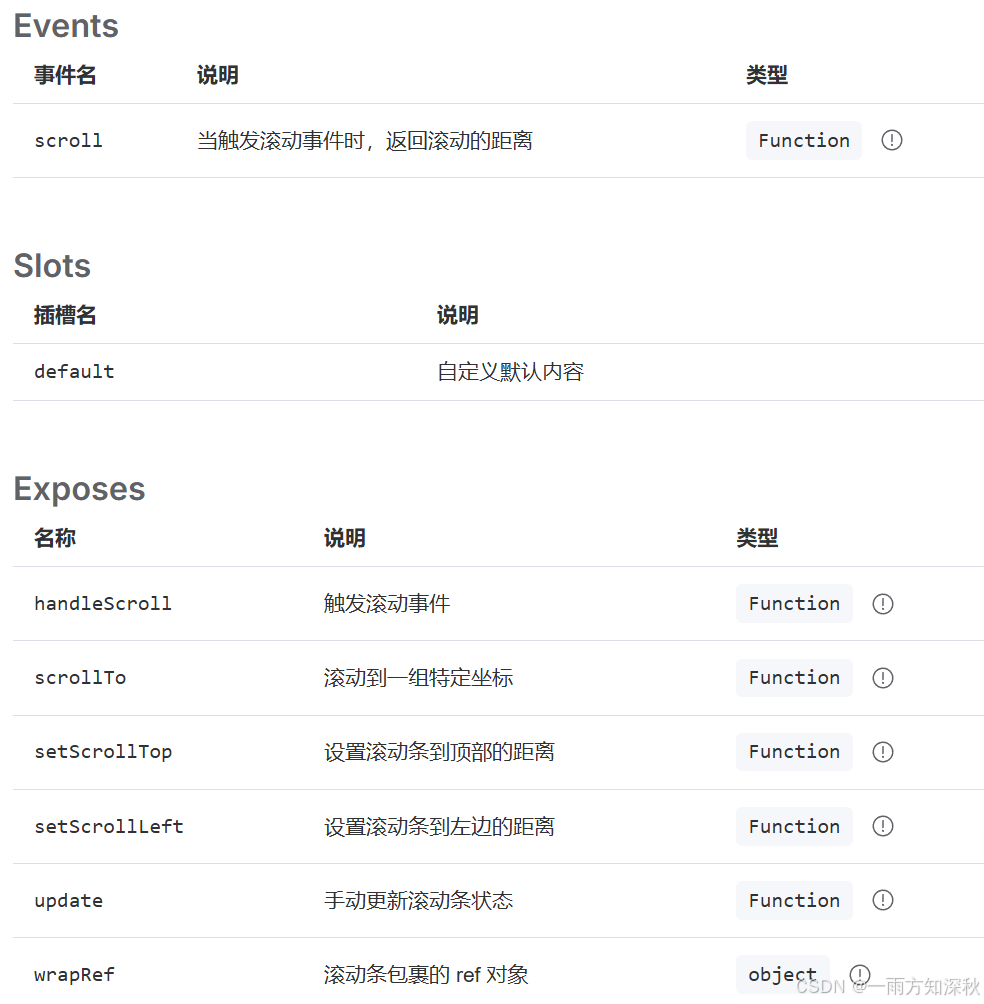
Task: Click the wrapRef name cell
Action: (x=74, y=975)
